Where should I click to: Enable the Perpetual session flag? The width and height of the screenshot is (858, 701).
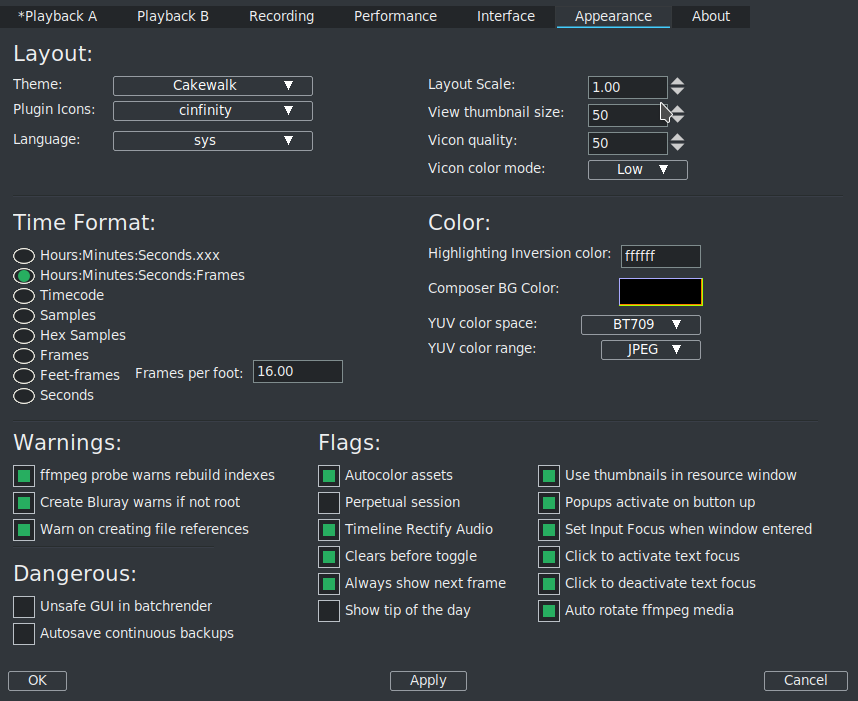click(x=329, y=502)
